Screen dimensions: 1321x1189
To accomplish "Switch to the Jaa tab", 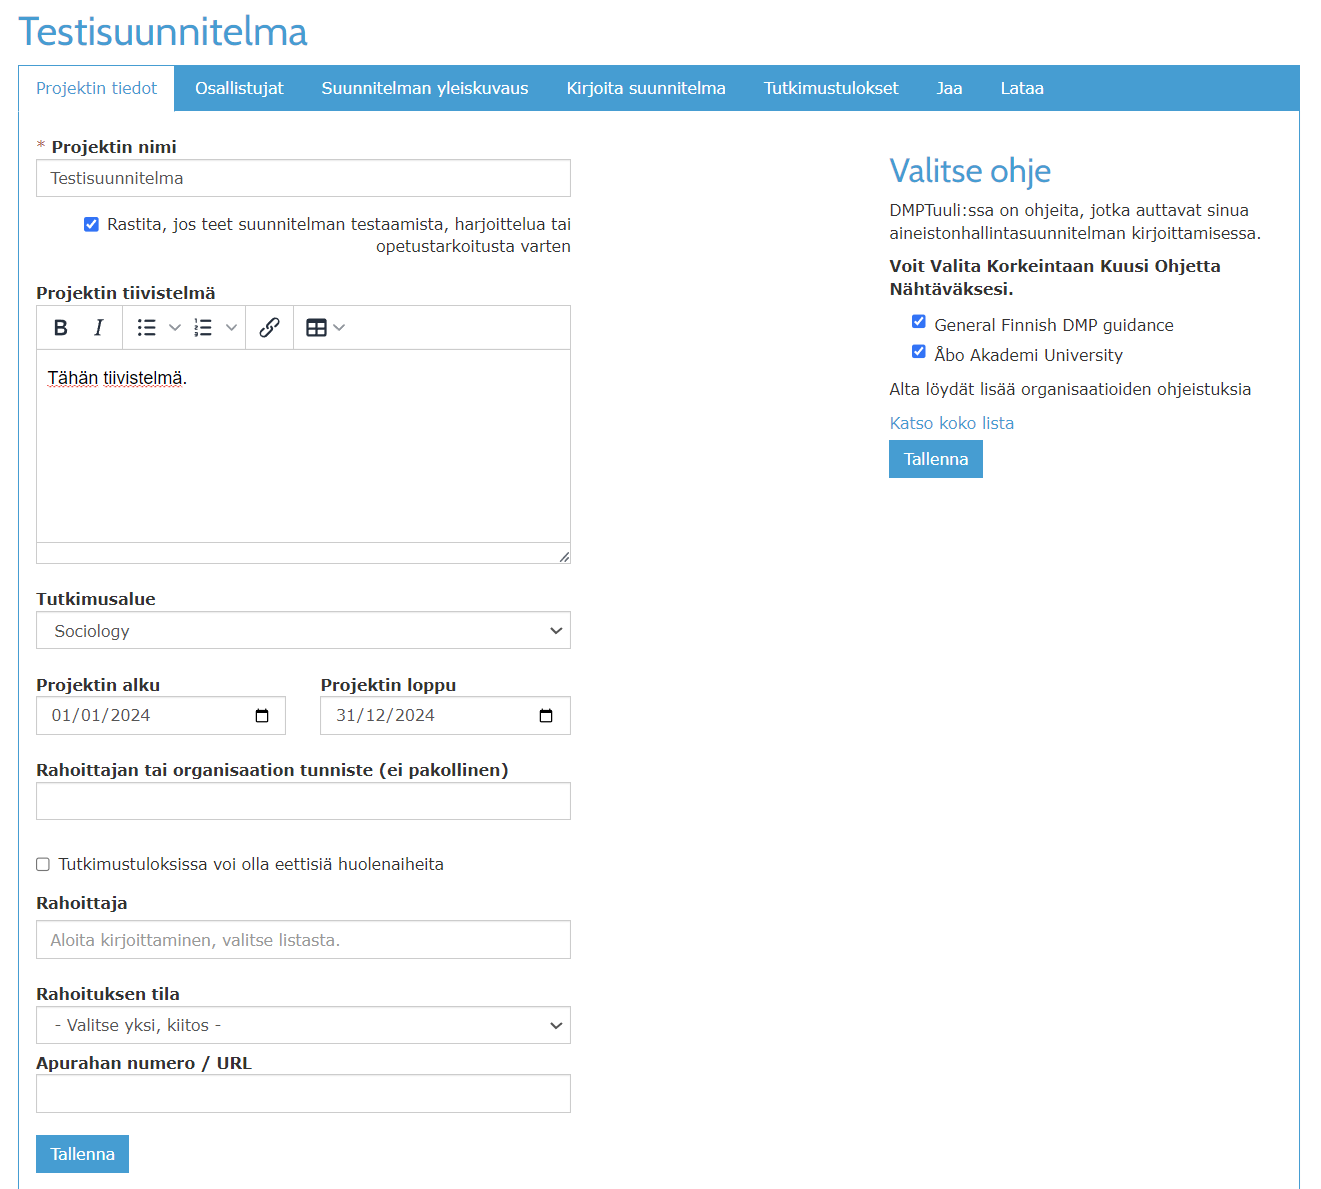I will 949,88.
